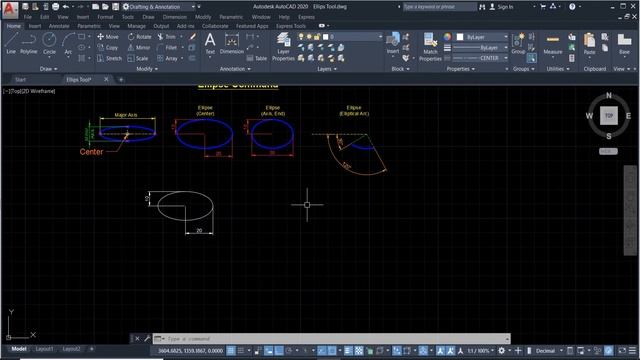Click the Model tab
Viewport: 640px width, 360px height.
[x=19, y=349]
